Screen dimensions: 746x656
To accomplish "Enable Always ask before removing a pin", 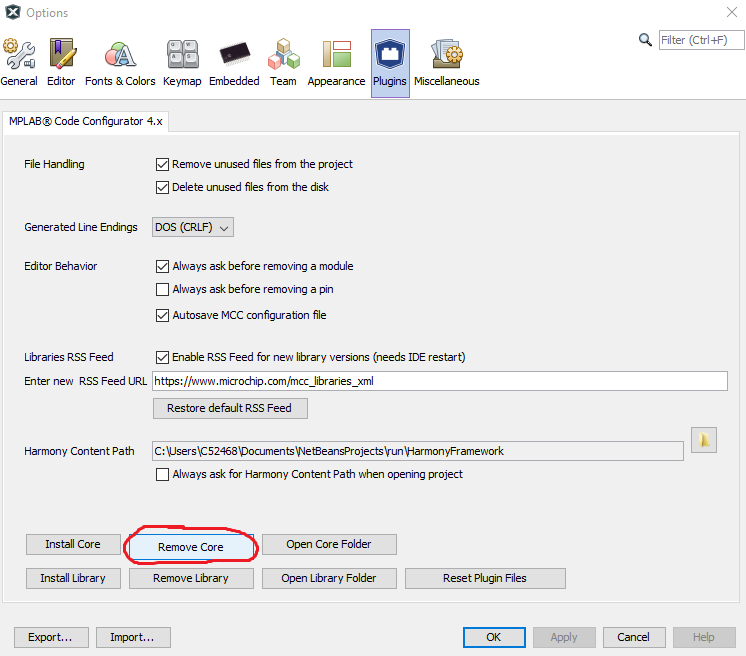I will coord(162,289).
